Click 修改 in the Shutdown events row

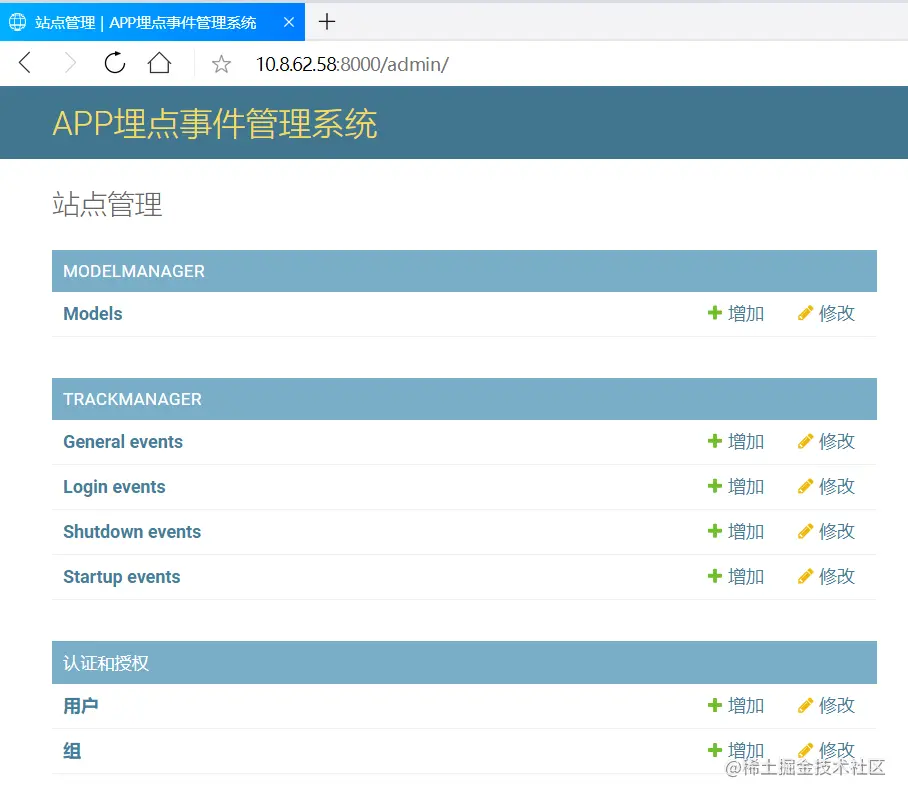pyautogui.click(x=826, y=532)
